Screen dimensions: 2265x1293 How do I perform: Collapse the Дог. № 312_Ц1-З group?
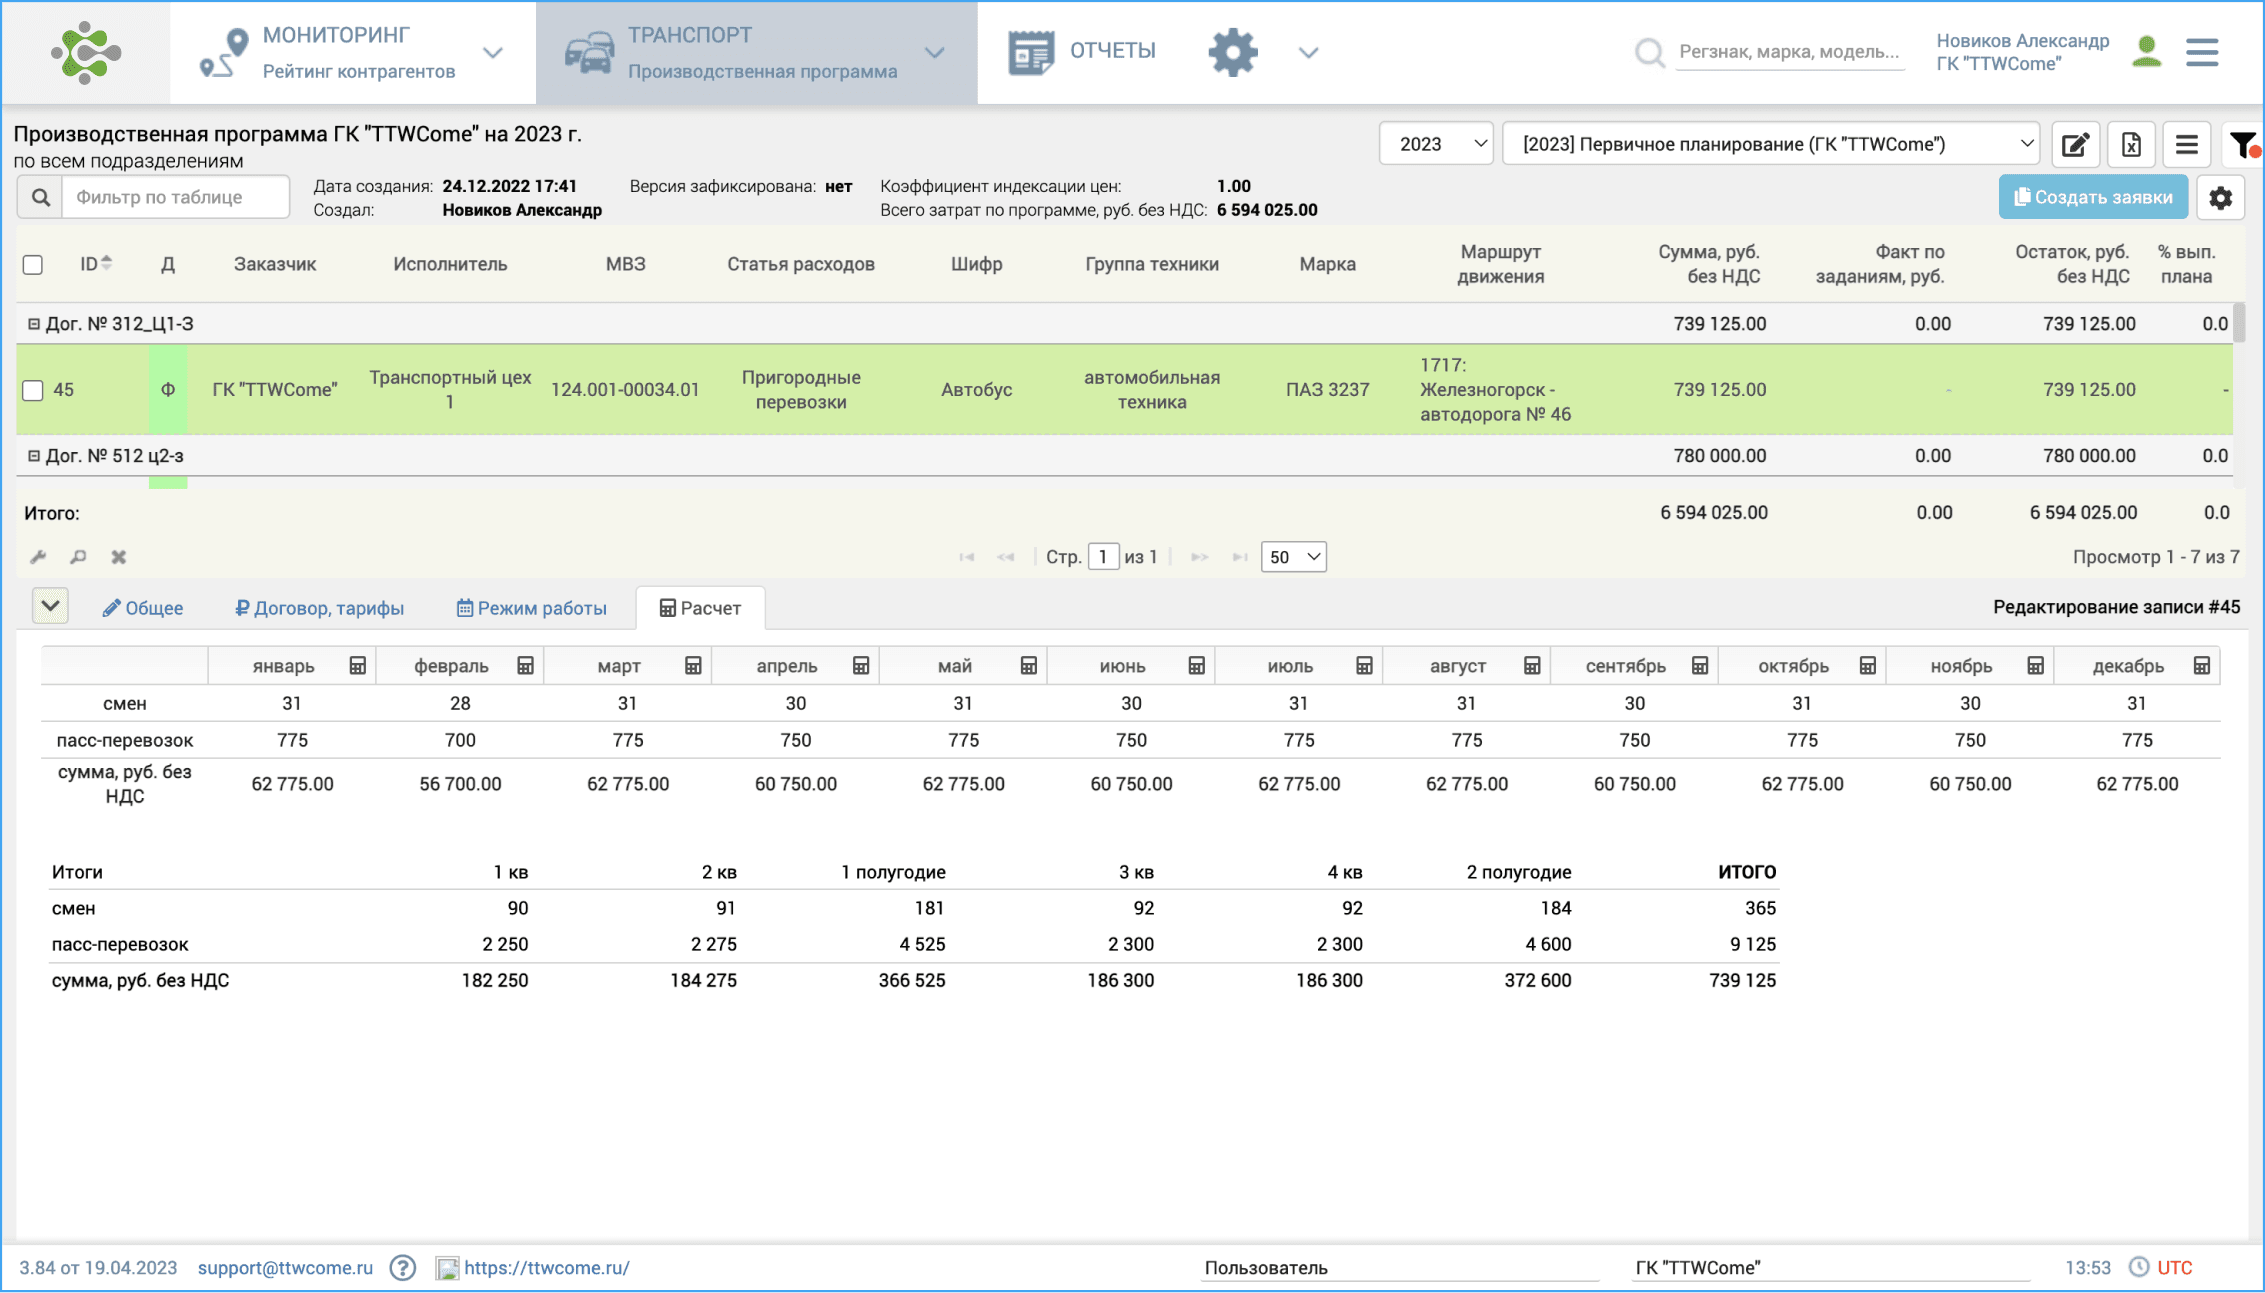33,324
